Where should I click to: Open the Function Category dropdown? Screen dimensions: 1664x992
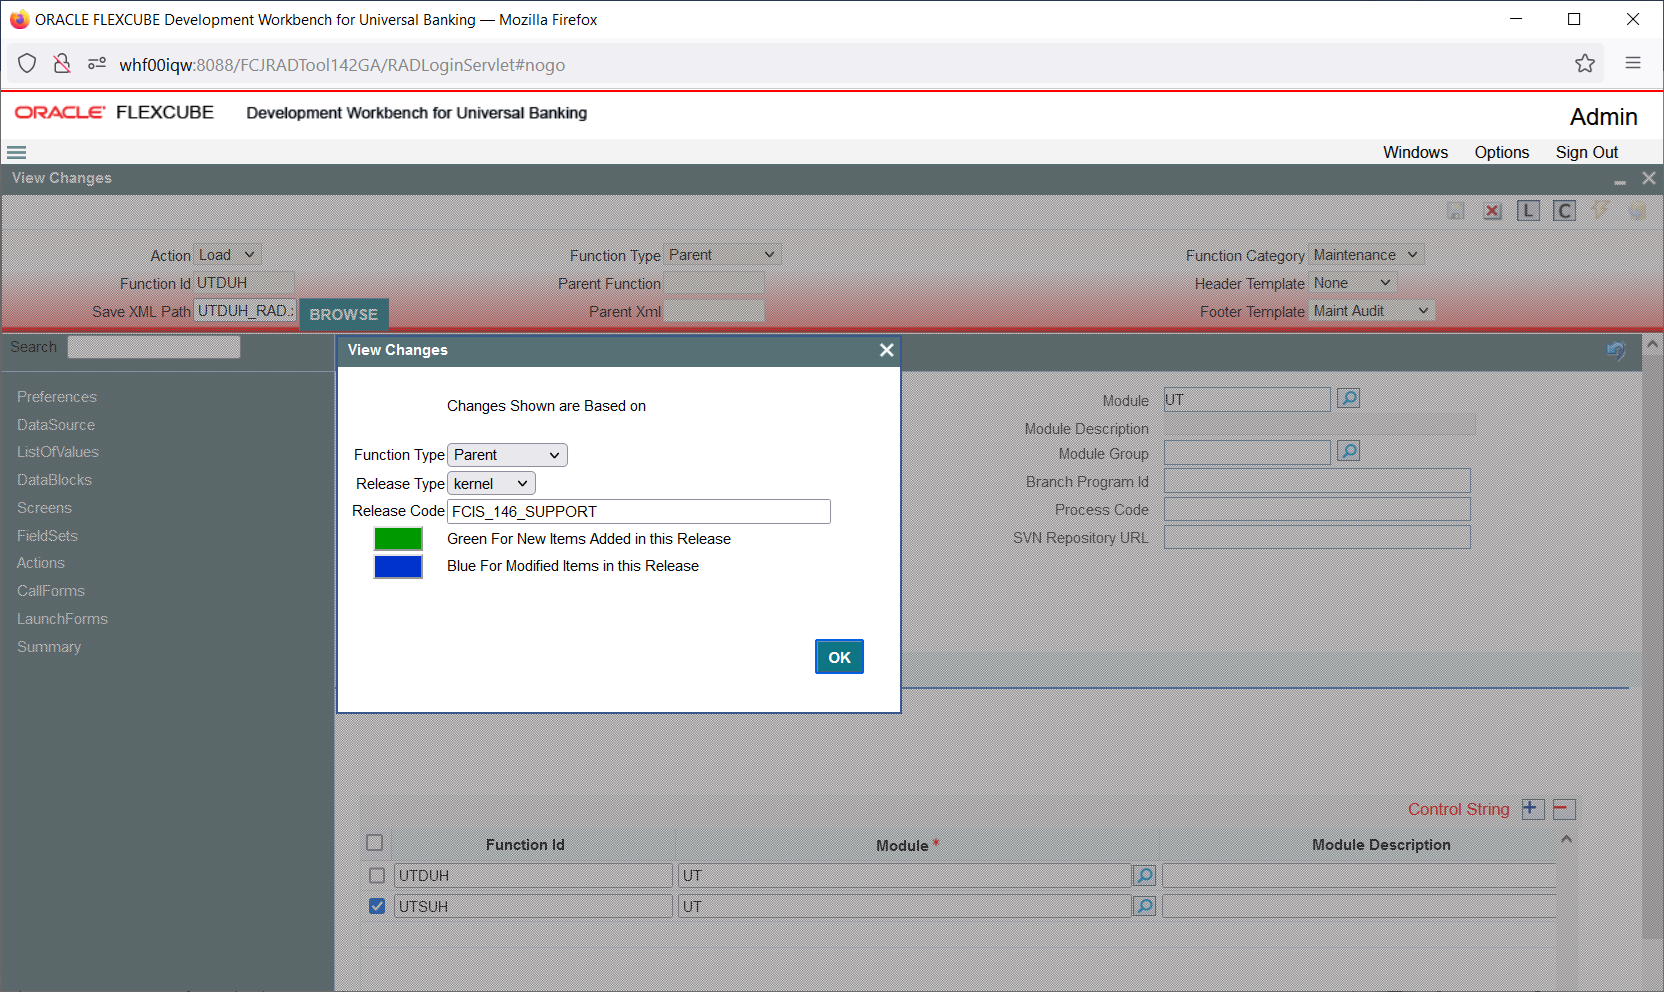point(1367,255)
